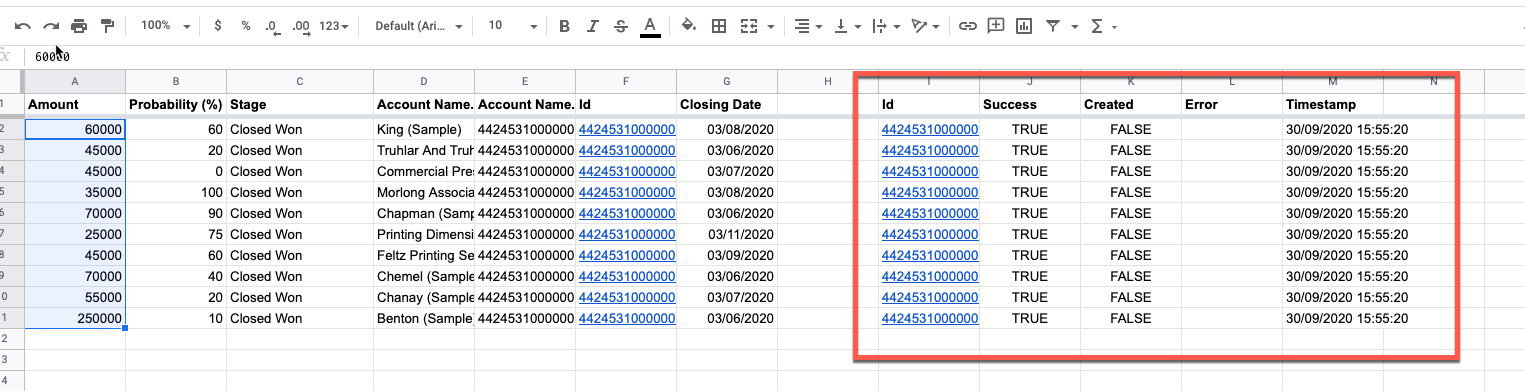Select the King (Sample) account cell

point(424,129)
